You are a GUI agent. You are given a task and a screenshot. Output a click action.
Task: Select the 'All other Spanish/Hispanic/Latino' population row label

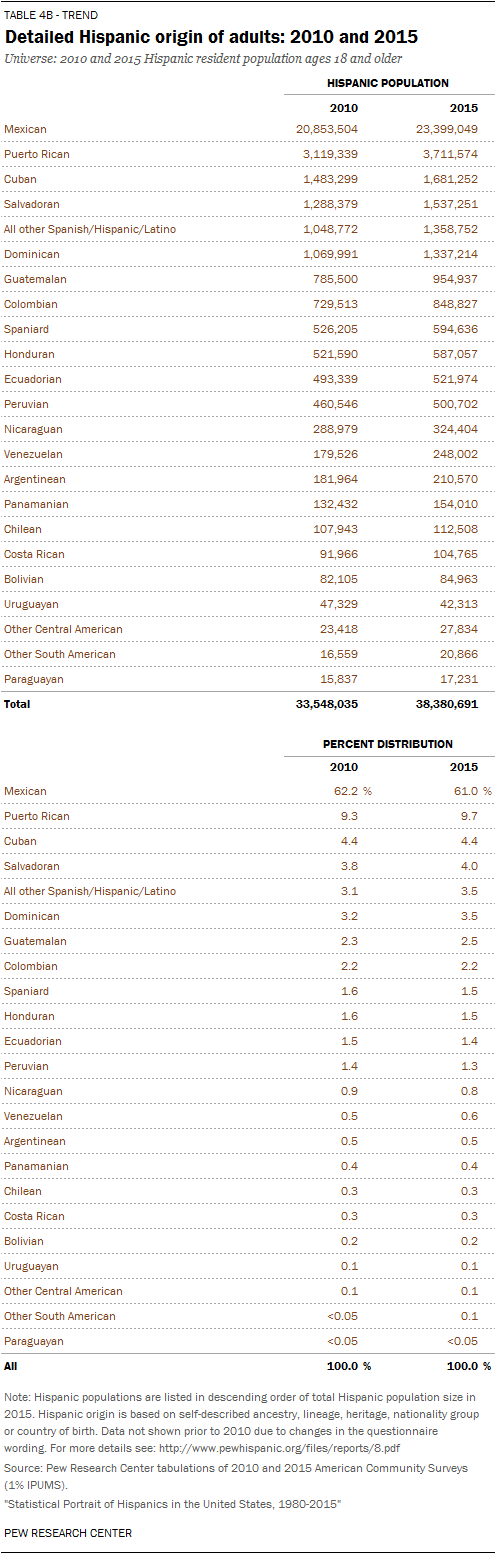(90, 229)
